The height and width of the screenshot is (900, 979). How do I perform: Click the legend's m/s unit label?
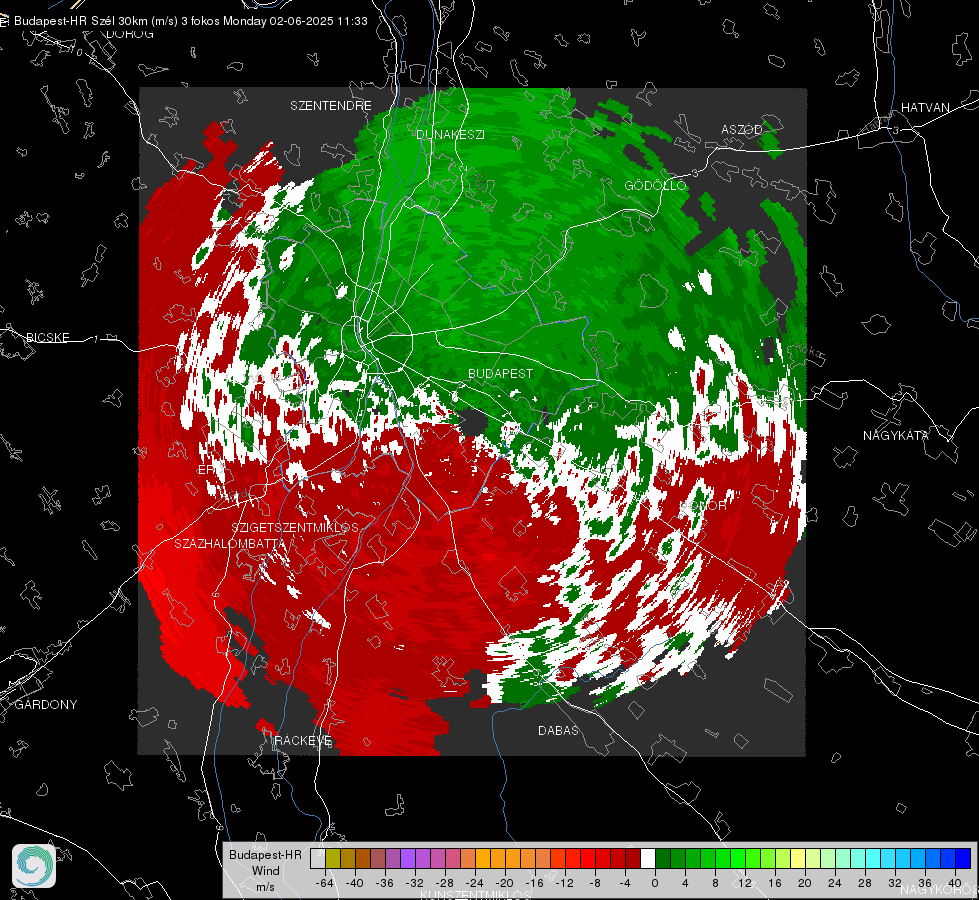point(265,887)
